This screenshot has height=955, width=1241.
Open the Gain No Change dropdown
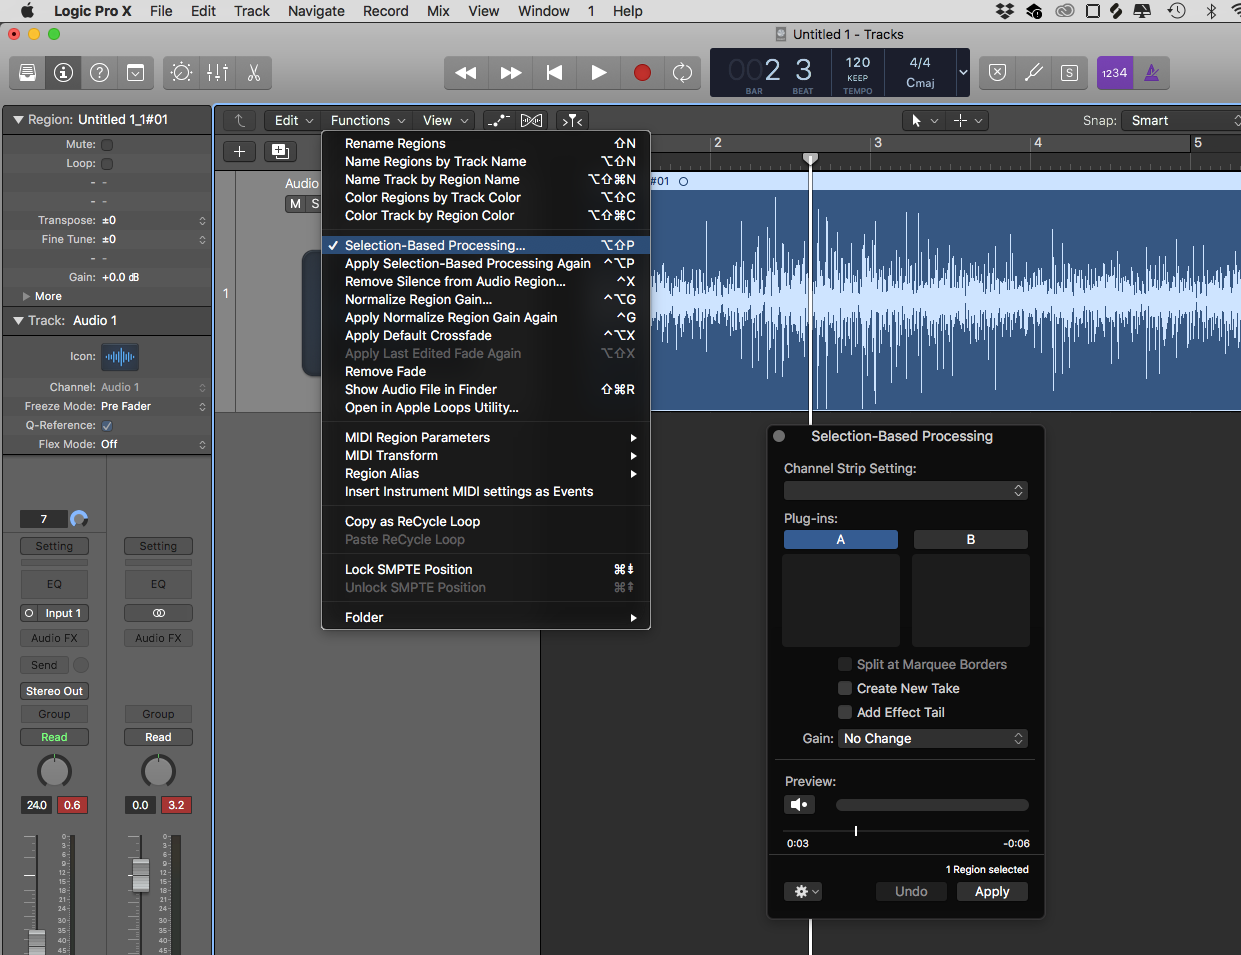[933, 738]
